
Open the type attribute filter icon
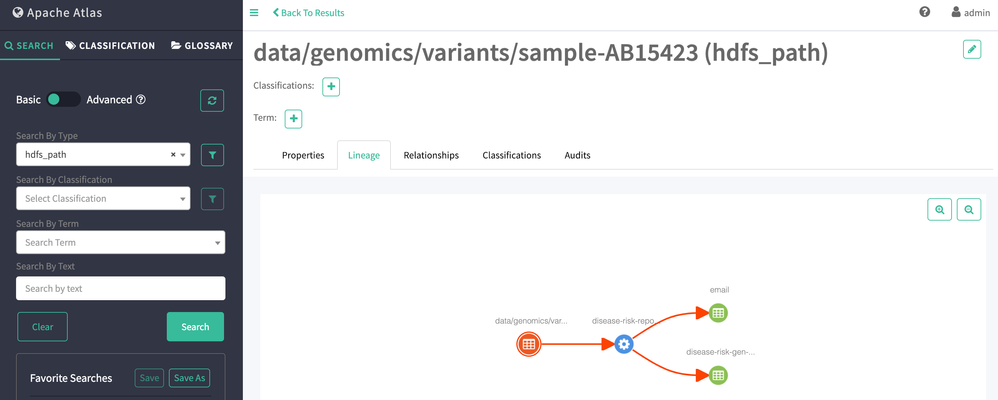[212, 155]
